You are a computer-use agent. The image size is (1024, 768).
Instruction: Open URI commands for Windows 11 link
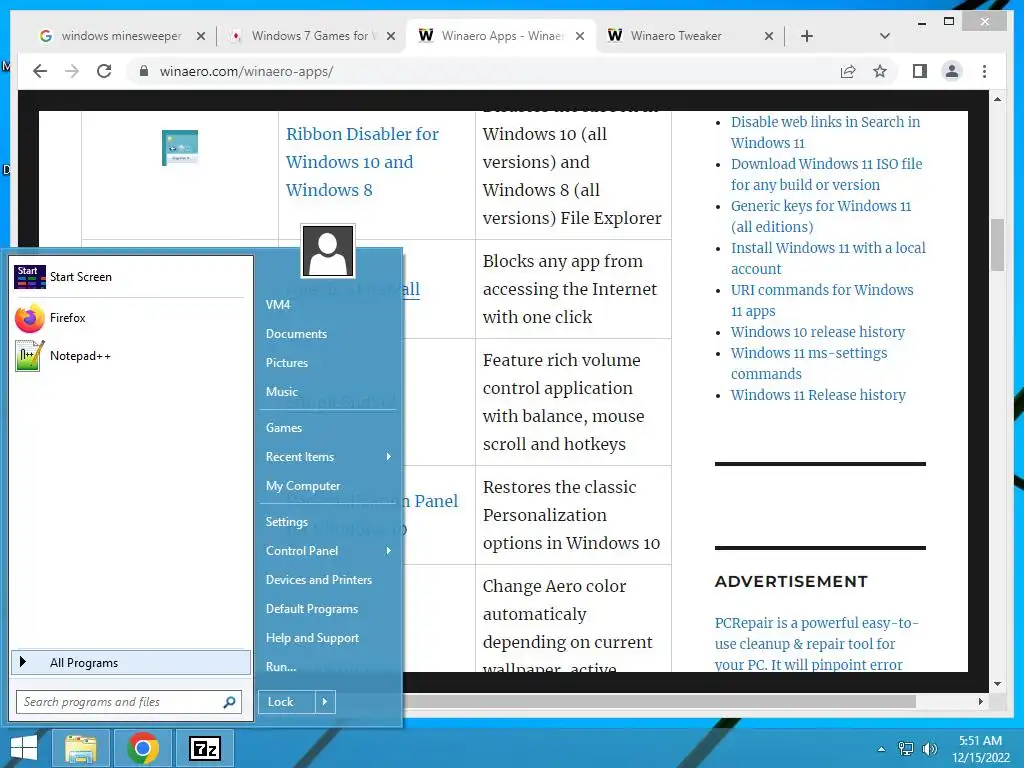pos(822,300)
